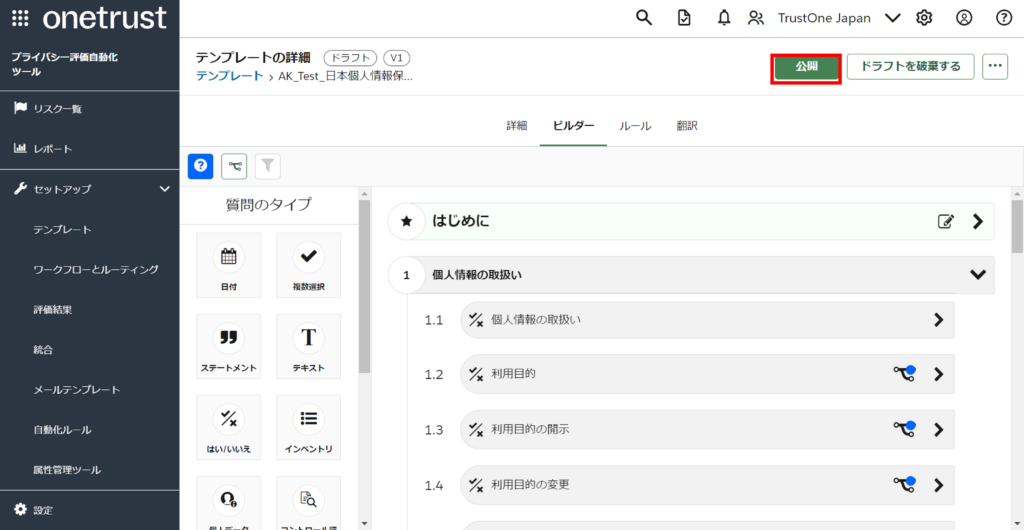Collapse section 1 個人情報の取扱い
The height and width of the screenshot is (530, 1024).
point(978,275)
